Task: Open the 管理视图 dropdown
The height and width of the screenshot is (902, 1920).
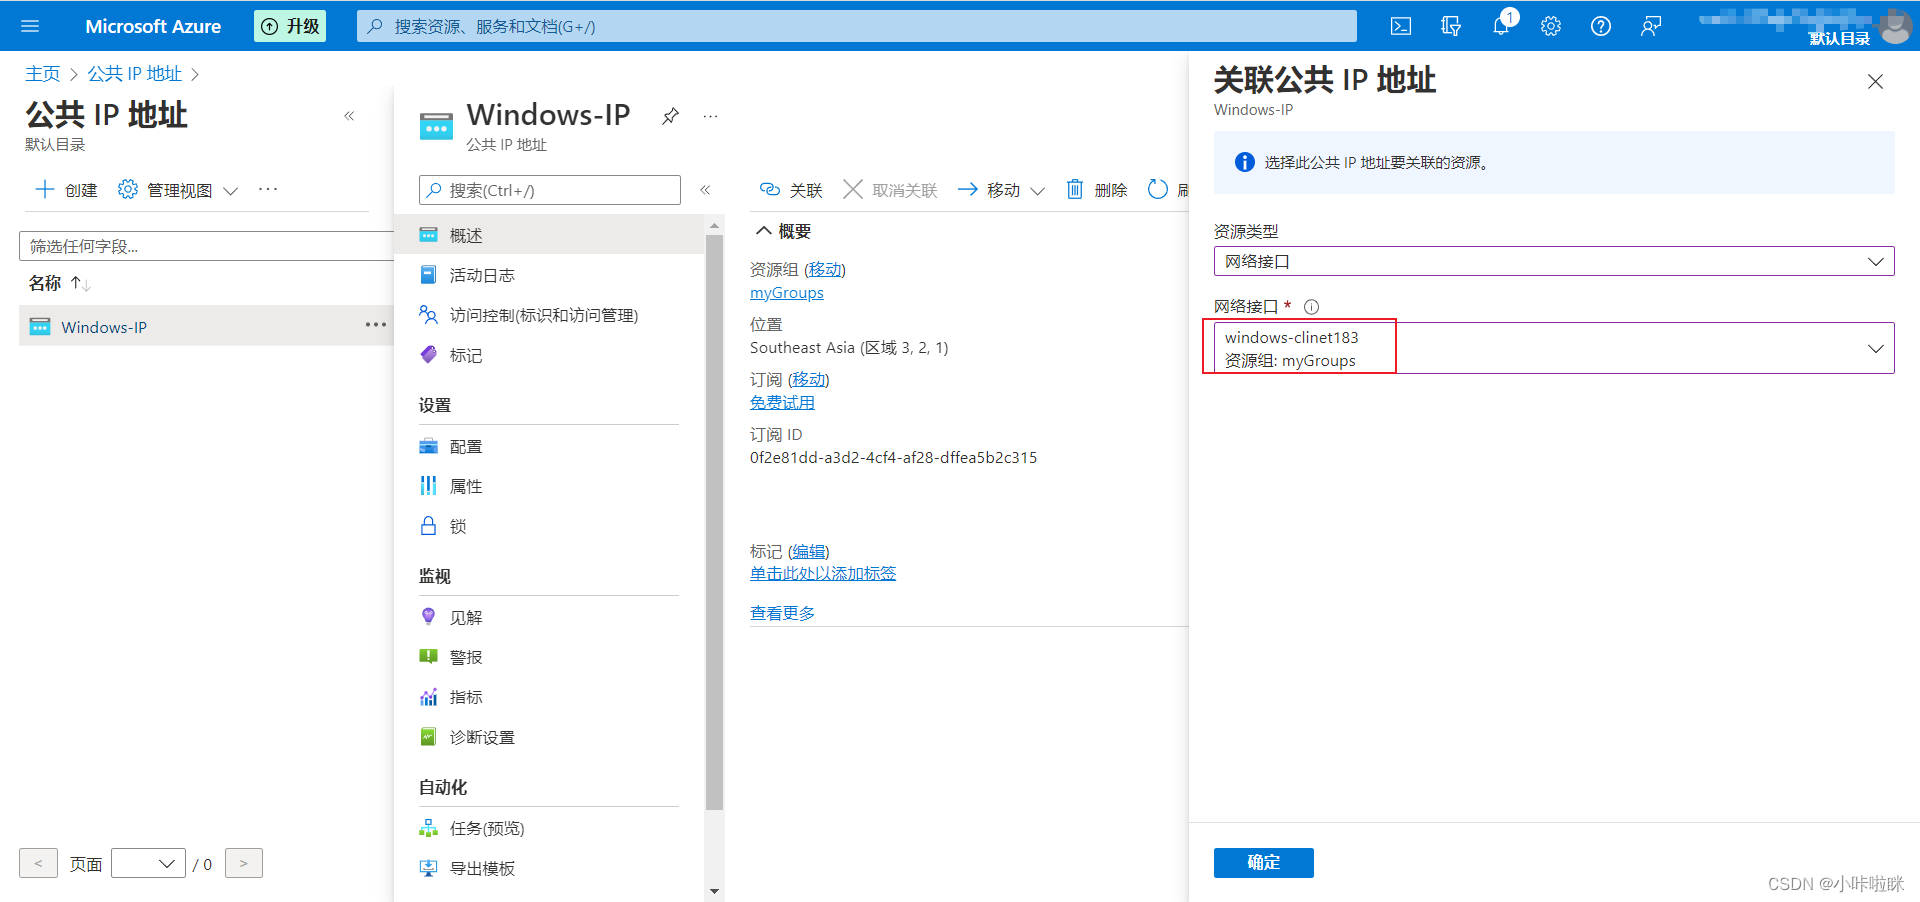Action: 178,190
